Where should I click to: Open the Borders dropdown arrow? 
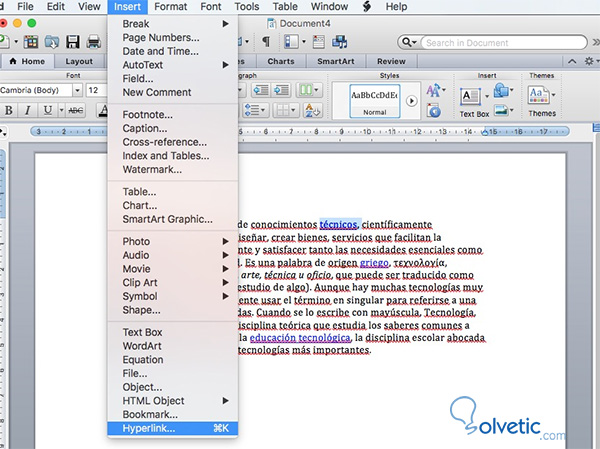tap(293, 111)
